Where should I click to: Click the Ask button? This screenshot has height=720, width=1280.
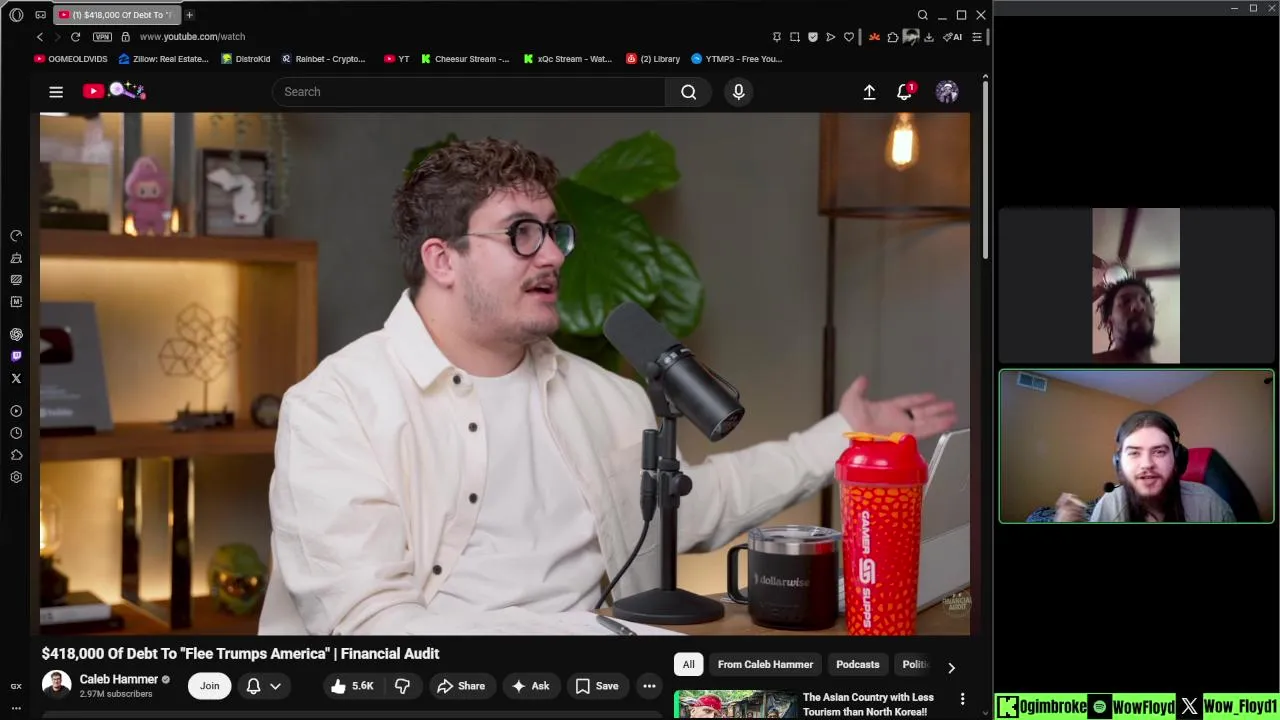530,686
